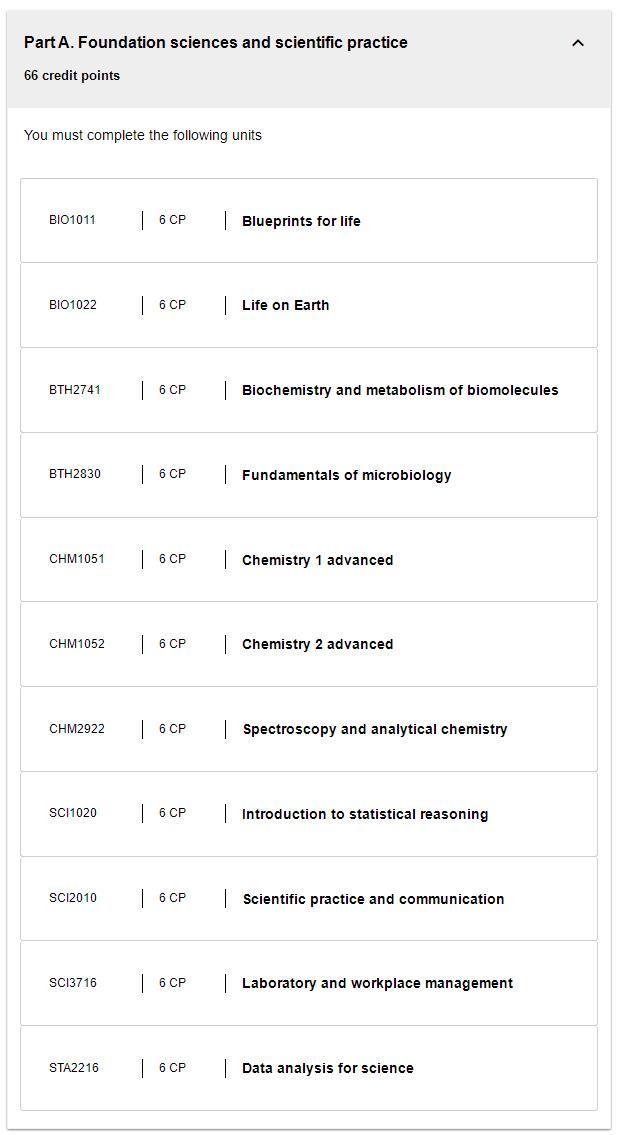Click the 66 credit points label
The height and width of the screenshot is (1135, 621).
pyautogui.click(x=72, y=75)
